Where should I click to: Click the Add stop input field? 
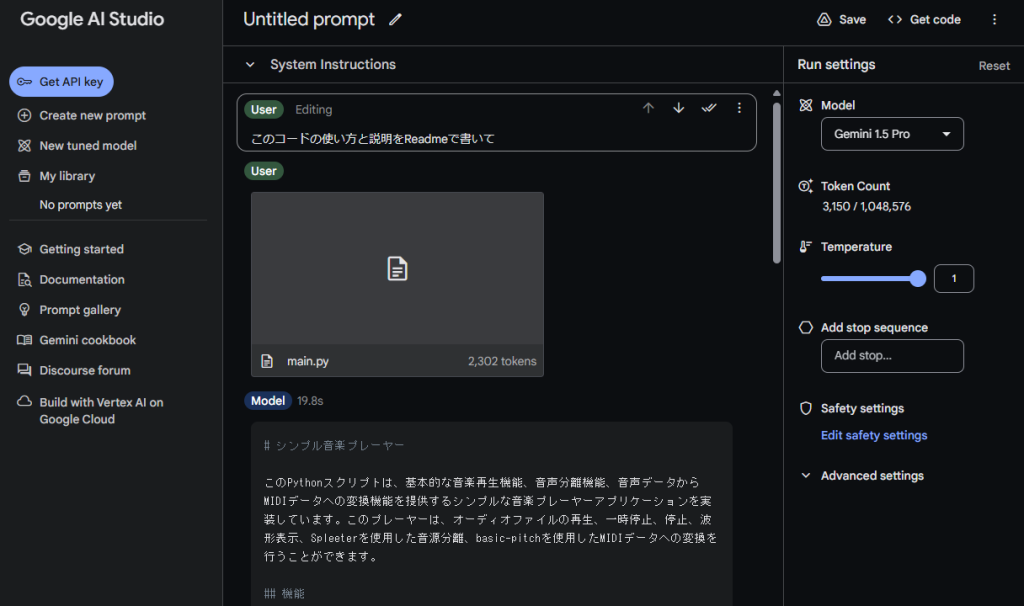(892, 356)
